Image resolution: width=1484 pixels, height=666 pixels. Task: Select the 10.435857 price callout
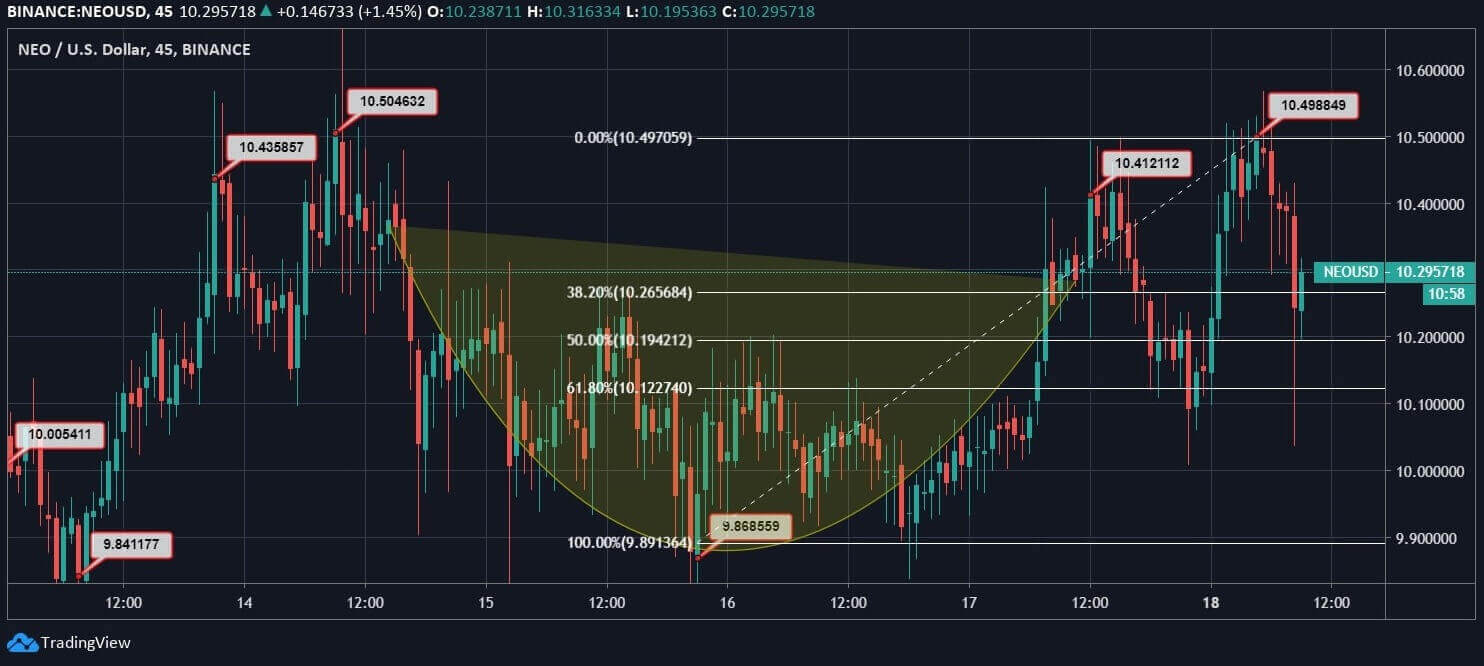point(272,147)
